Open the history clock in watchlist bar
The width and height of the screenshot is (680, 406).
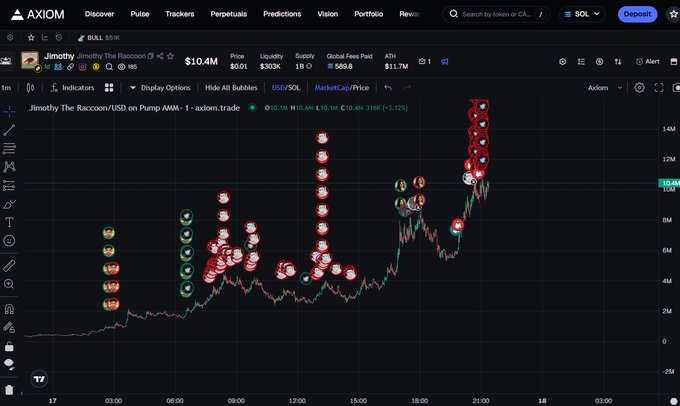[59, 38]
